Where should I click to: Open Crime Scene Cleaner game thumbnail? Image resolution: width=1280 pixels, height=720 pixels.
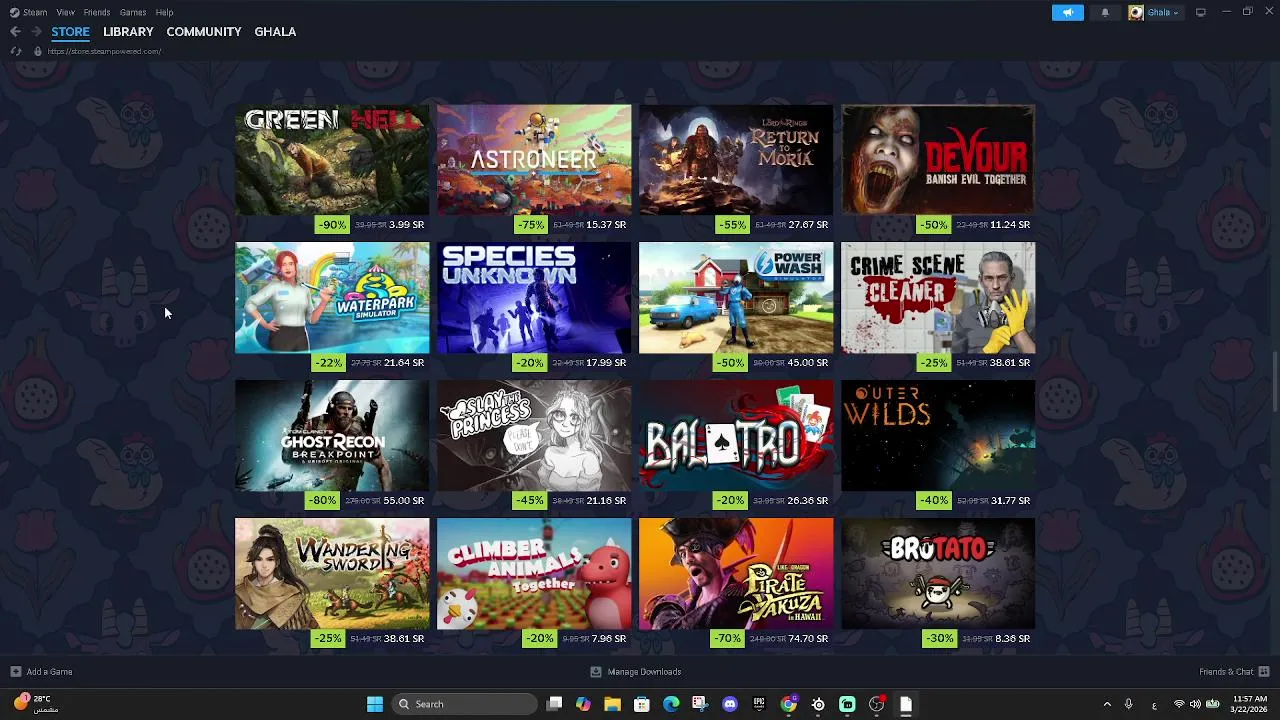point(938,298)
